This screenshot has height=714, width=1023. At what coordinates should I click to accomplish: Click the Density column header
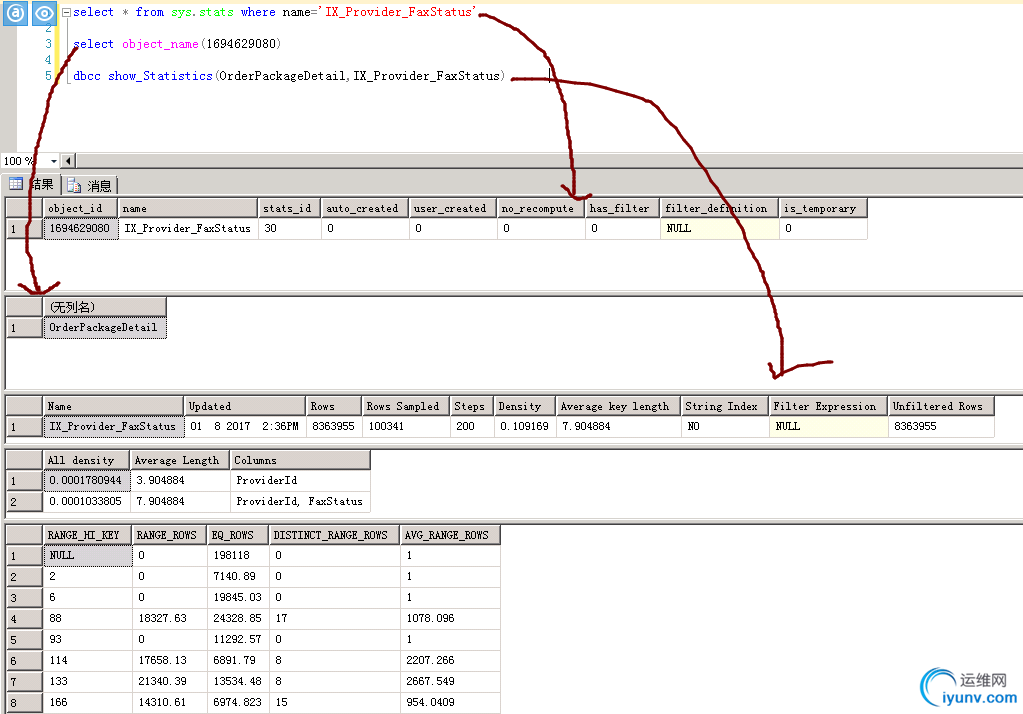pyautogui.click(x=524, y=406)
